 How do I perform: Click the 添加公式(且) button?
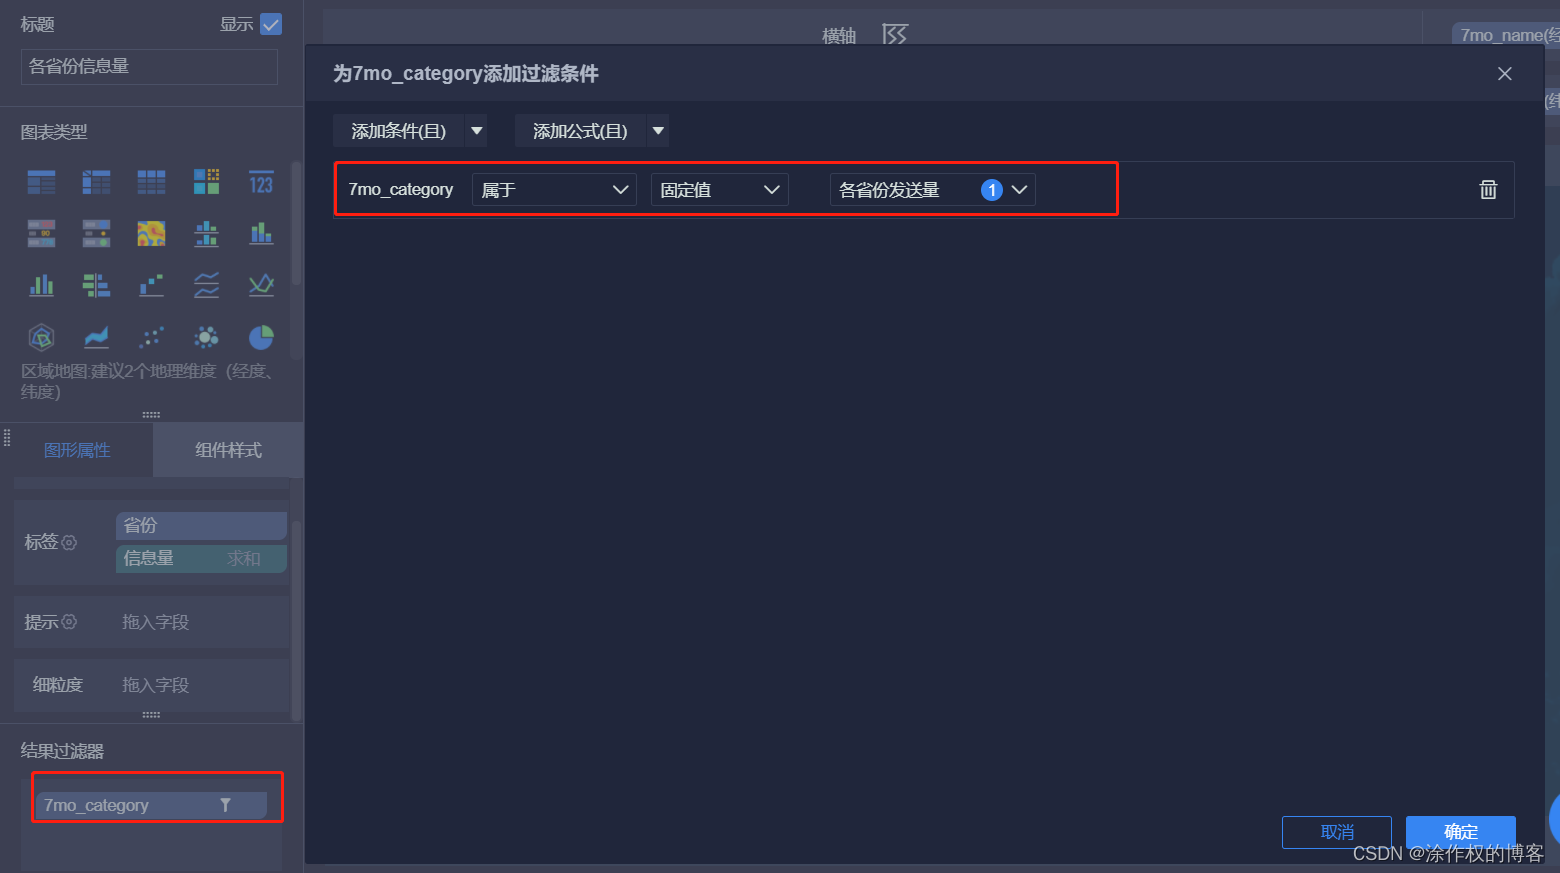coord(580,131)
